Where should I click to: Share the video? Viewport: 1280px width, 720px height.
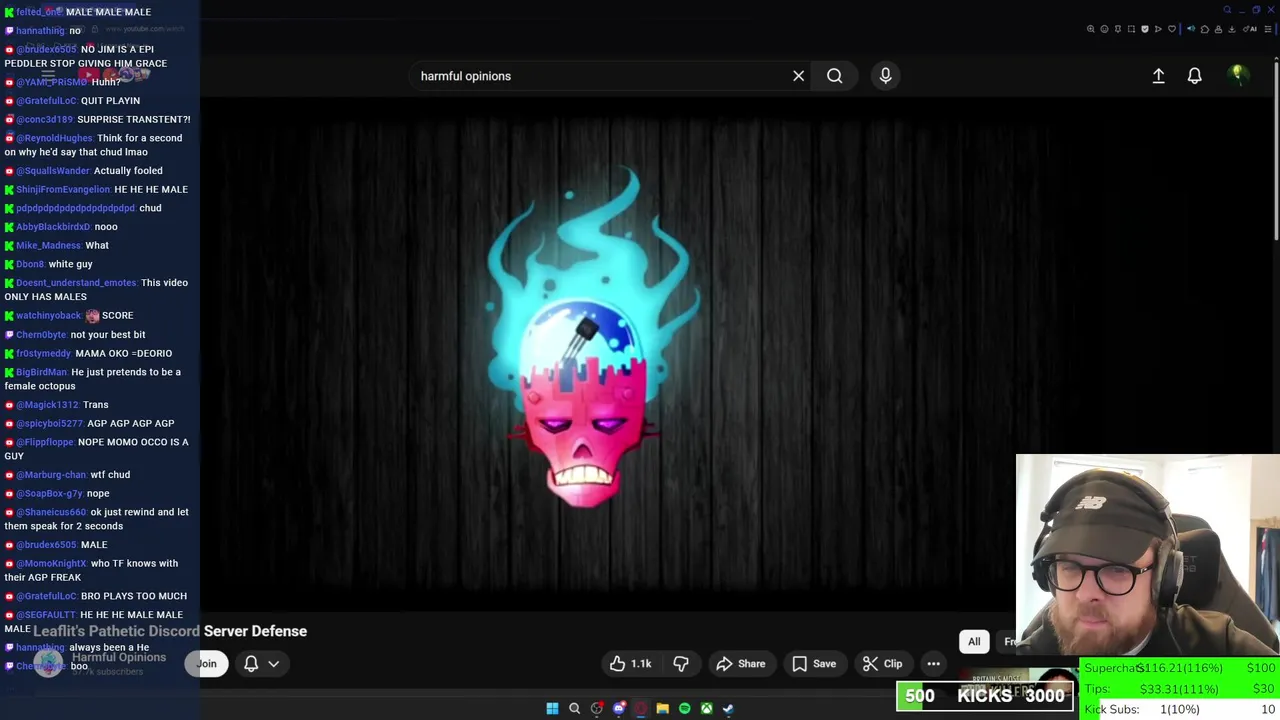(740, 663)
